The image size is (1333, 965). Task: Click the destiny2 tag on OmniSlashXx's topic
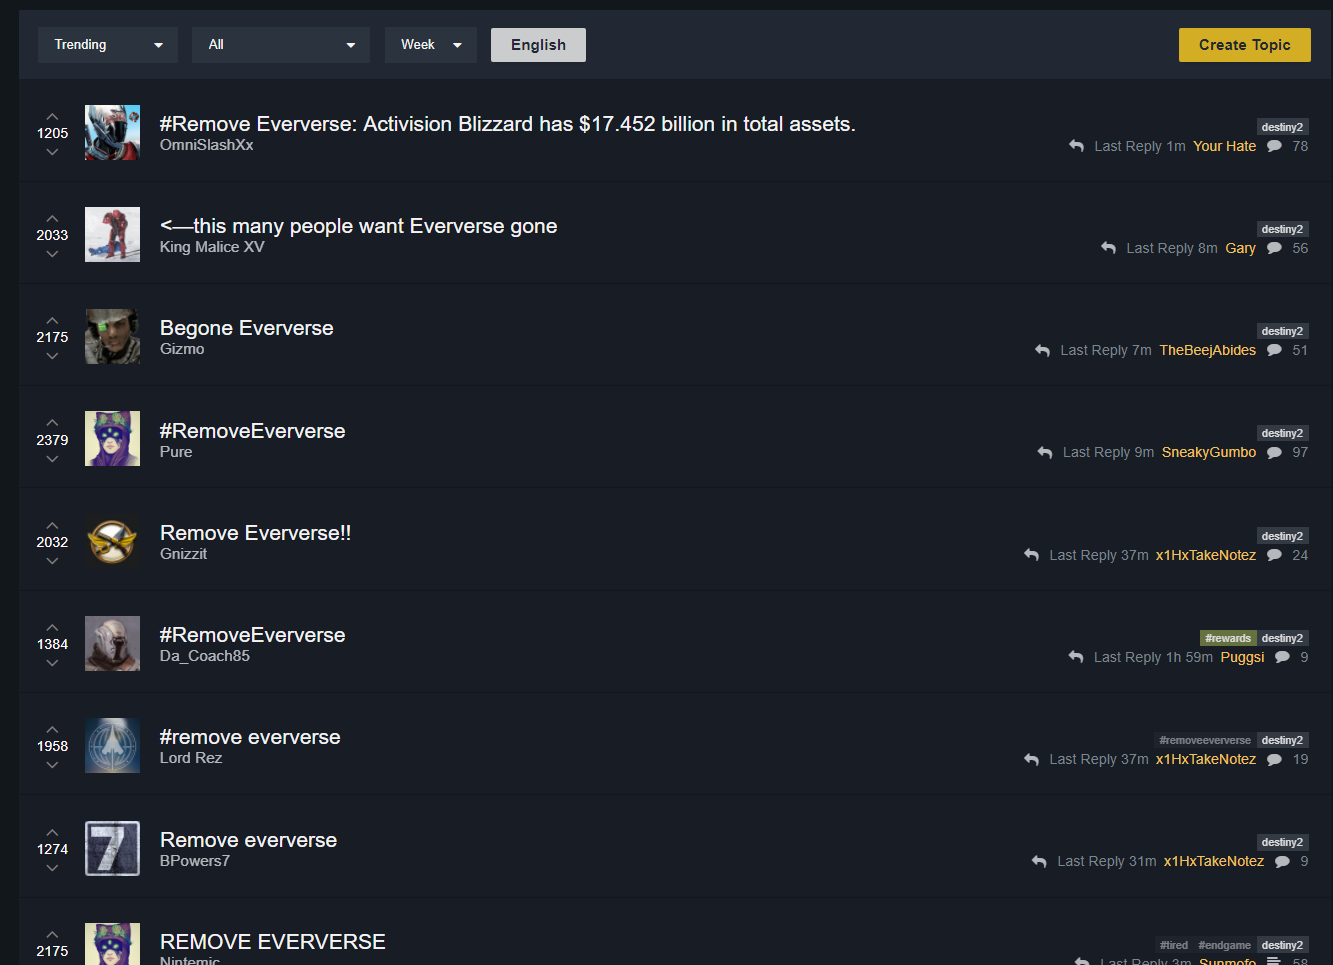click(x=1282, y=127)
